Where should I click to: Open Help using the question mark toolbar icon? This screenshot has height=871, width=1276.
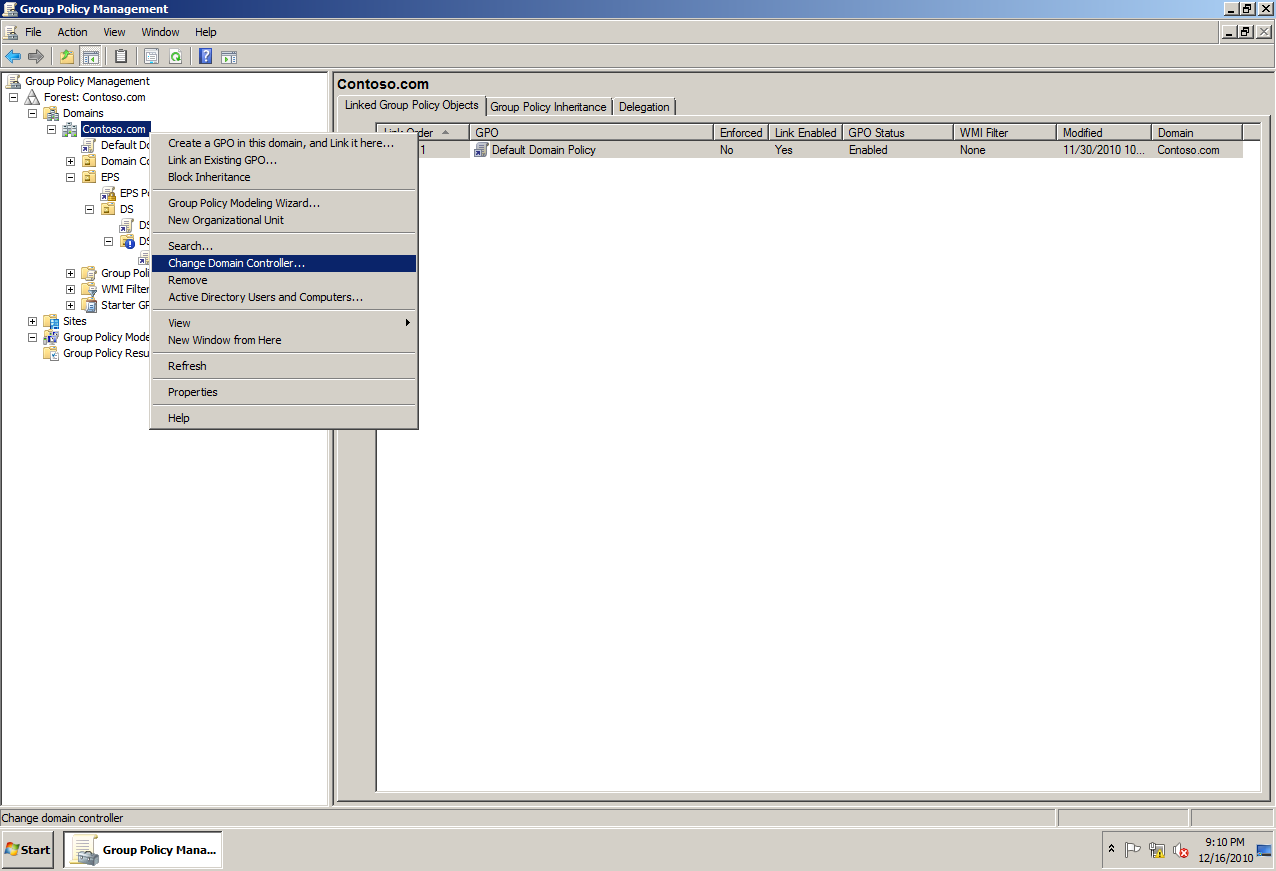coord(205,56)
